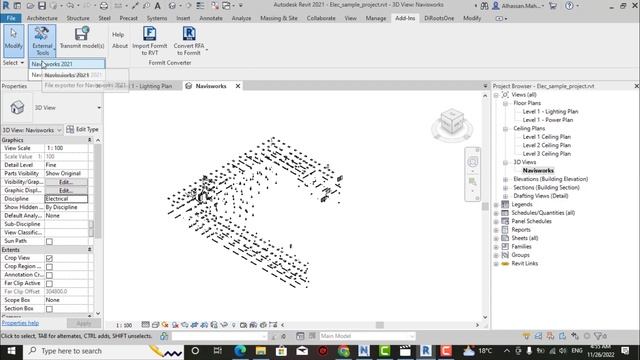Click the Help button in ribbon
The width and height of the screenshot is (640, 360).
tap(118, 35)
